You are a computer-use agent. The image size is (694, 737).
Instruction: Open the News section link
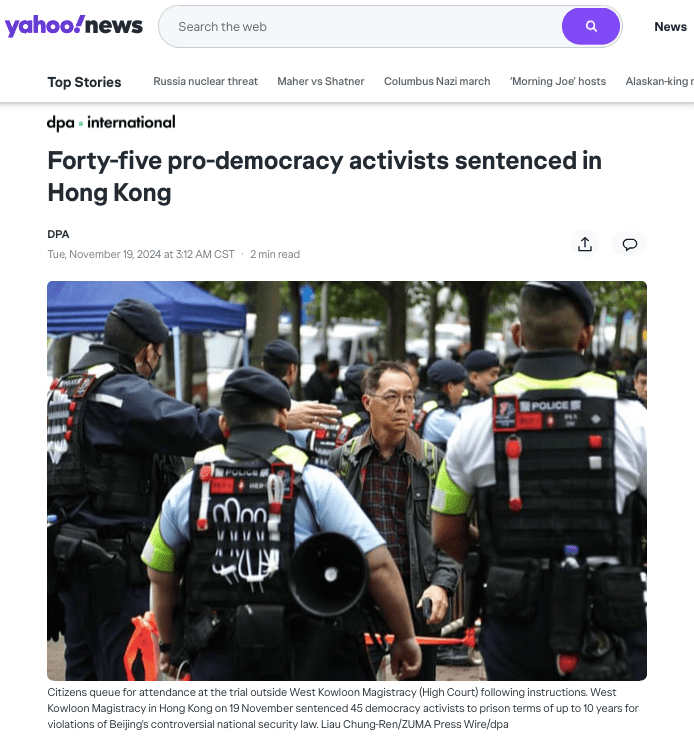click(671, 27)
